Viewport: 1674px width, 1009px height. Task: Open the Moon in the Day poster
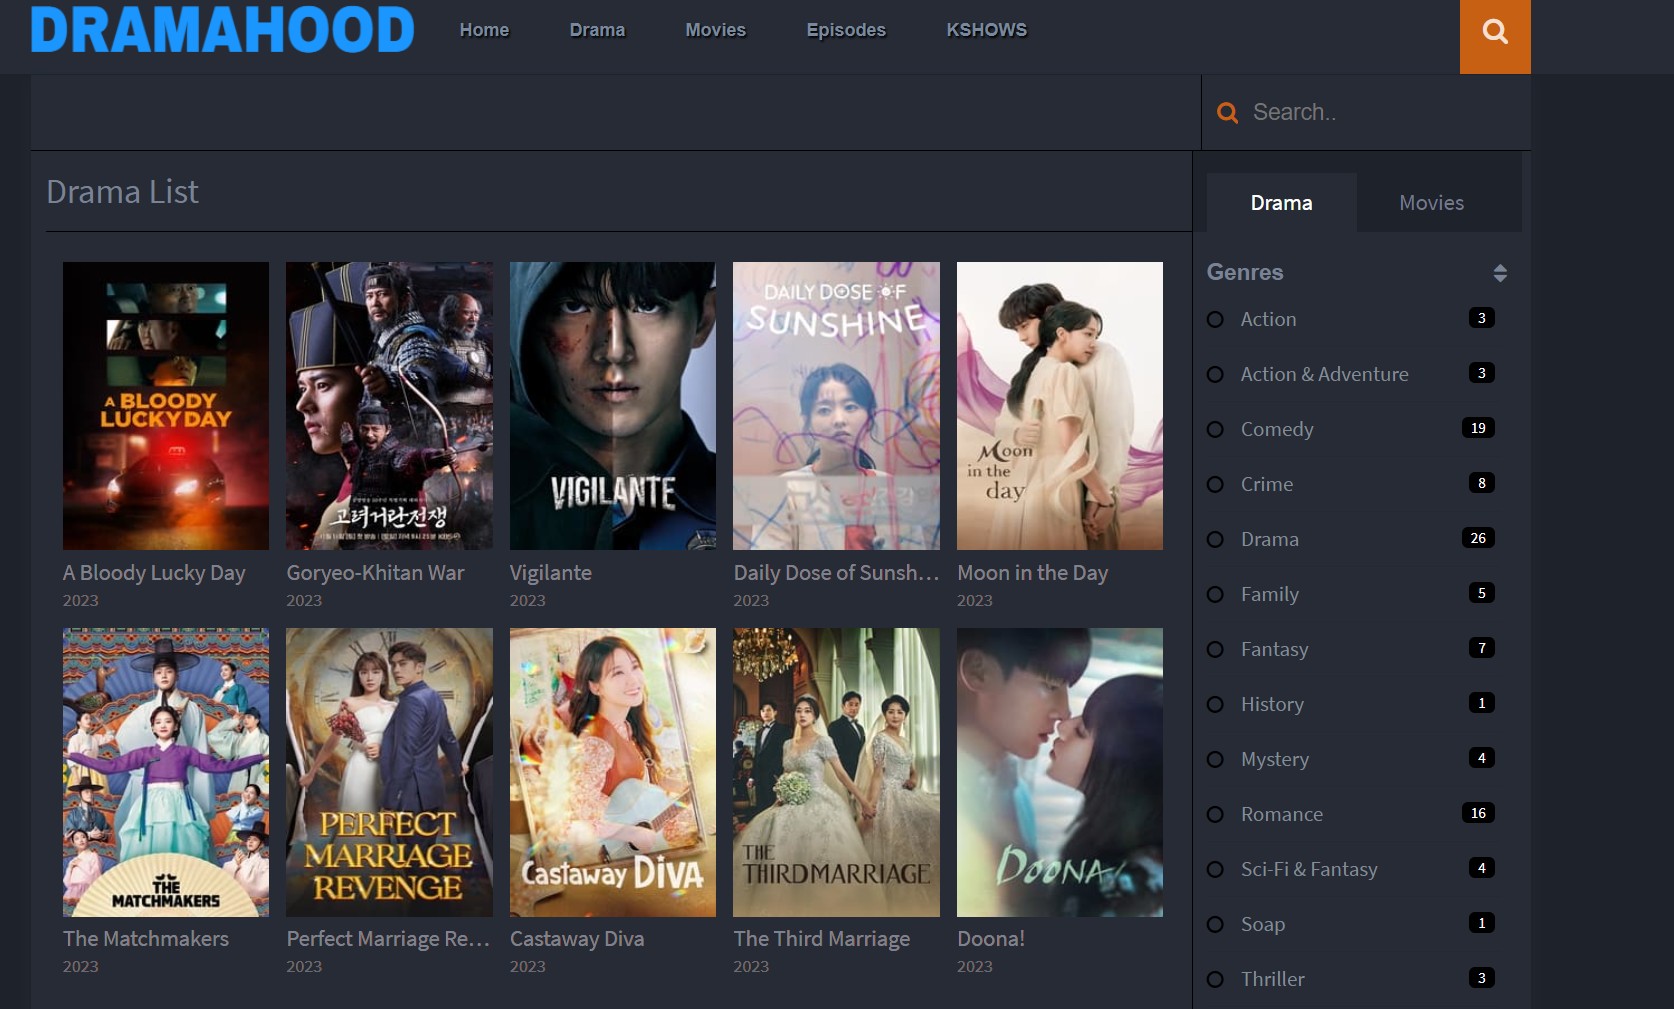[x=1060, y=406]
